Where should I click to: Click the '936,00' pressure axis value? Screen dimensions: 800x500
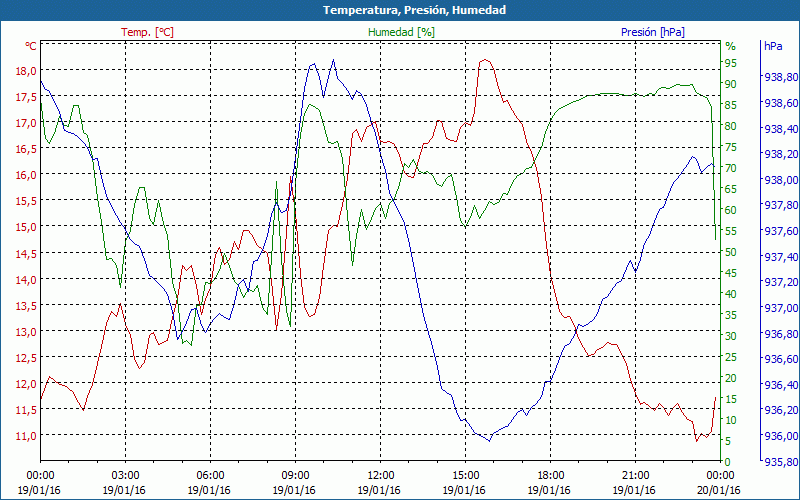point(781,436)
